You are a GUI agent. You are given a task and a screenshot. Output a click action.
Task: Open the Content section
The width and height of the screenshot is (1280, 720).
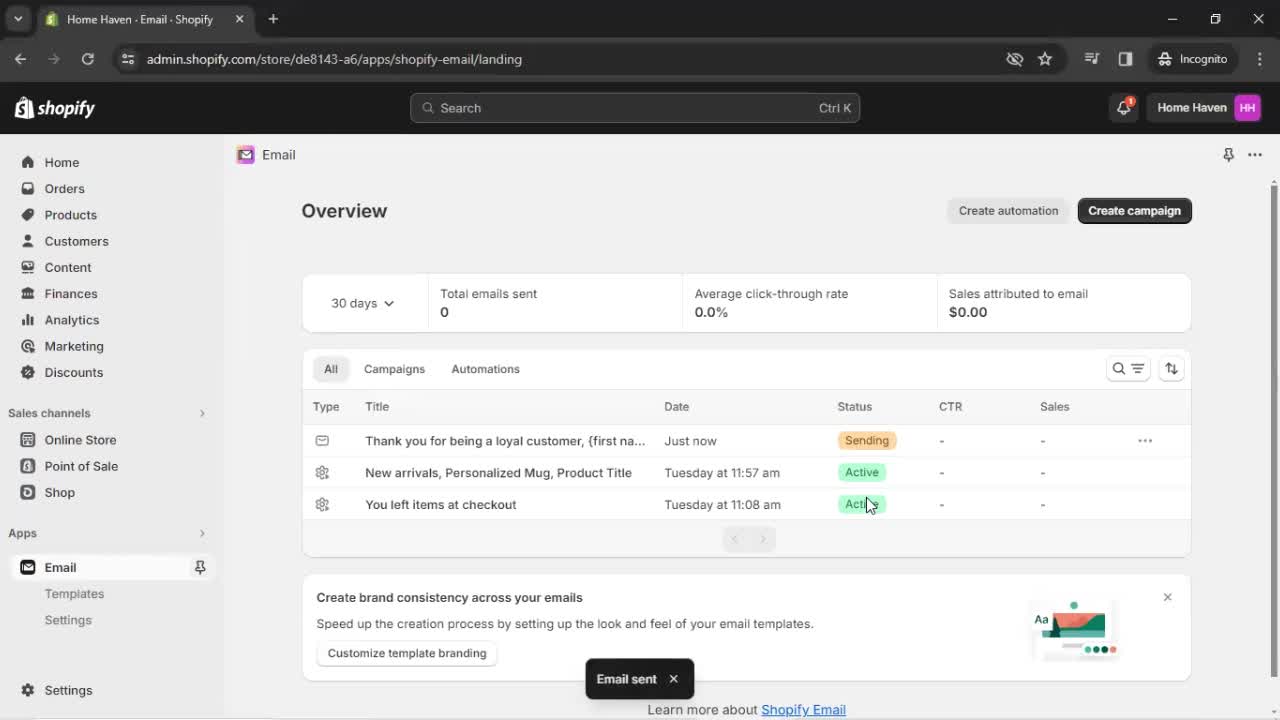[x=67, y=267]
